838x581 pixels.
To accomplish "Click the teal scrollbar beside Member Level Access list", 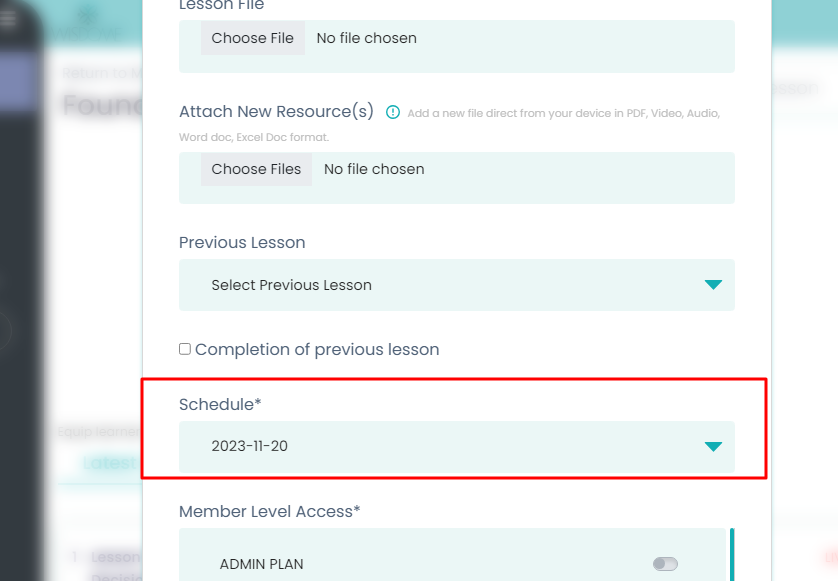I will (731, 554).
